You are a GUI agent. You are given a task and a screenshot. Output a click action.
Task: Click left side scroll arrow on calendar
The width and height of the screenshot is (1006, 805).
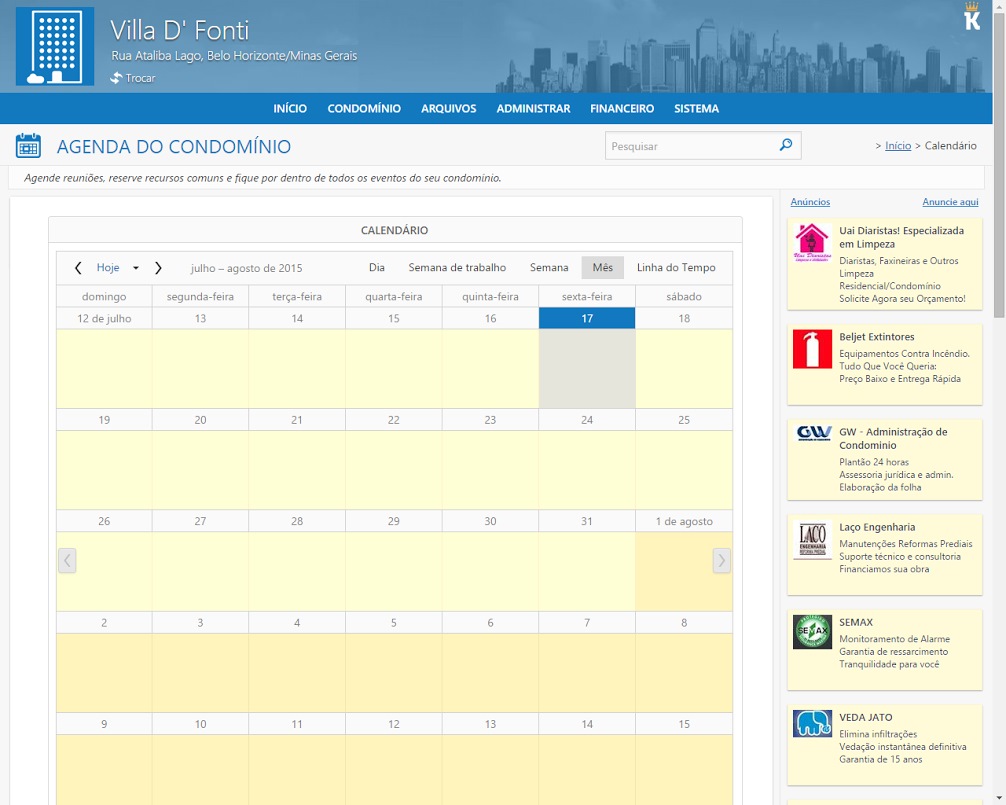tap(67, 560)
